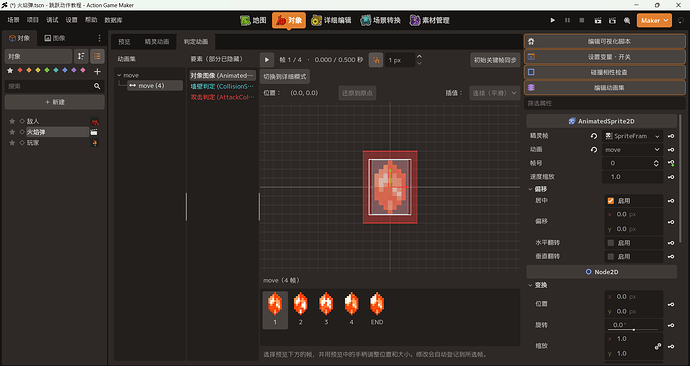Toggle the 居中 启用 checkbox
The image size is (690, 366).
611,201
